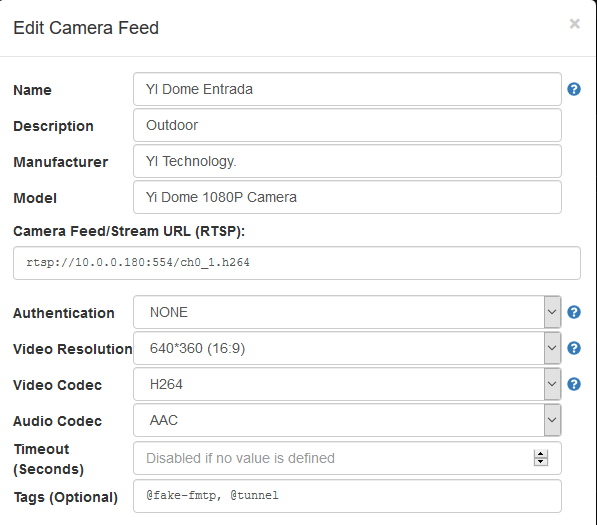Focus the Tags field with @fake-fmtp
Image resolution: width=597 pixels, height=525 pixels.
[347, 496]
